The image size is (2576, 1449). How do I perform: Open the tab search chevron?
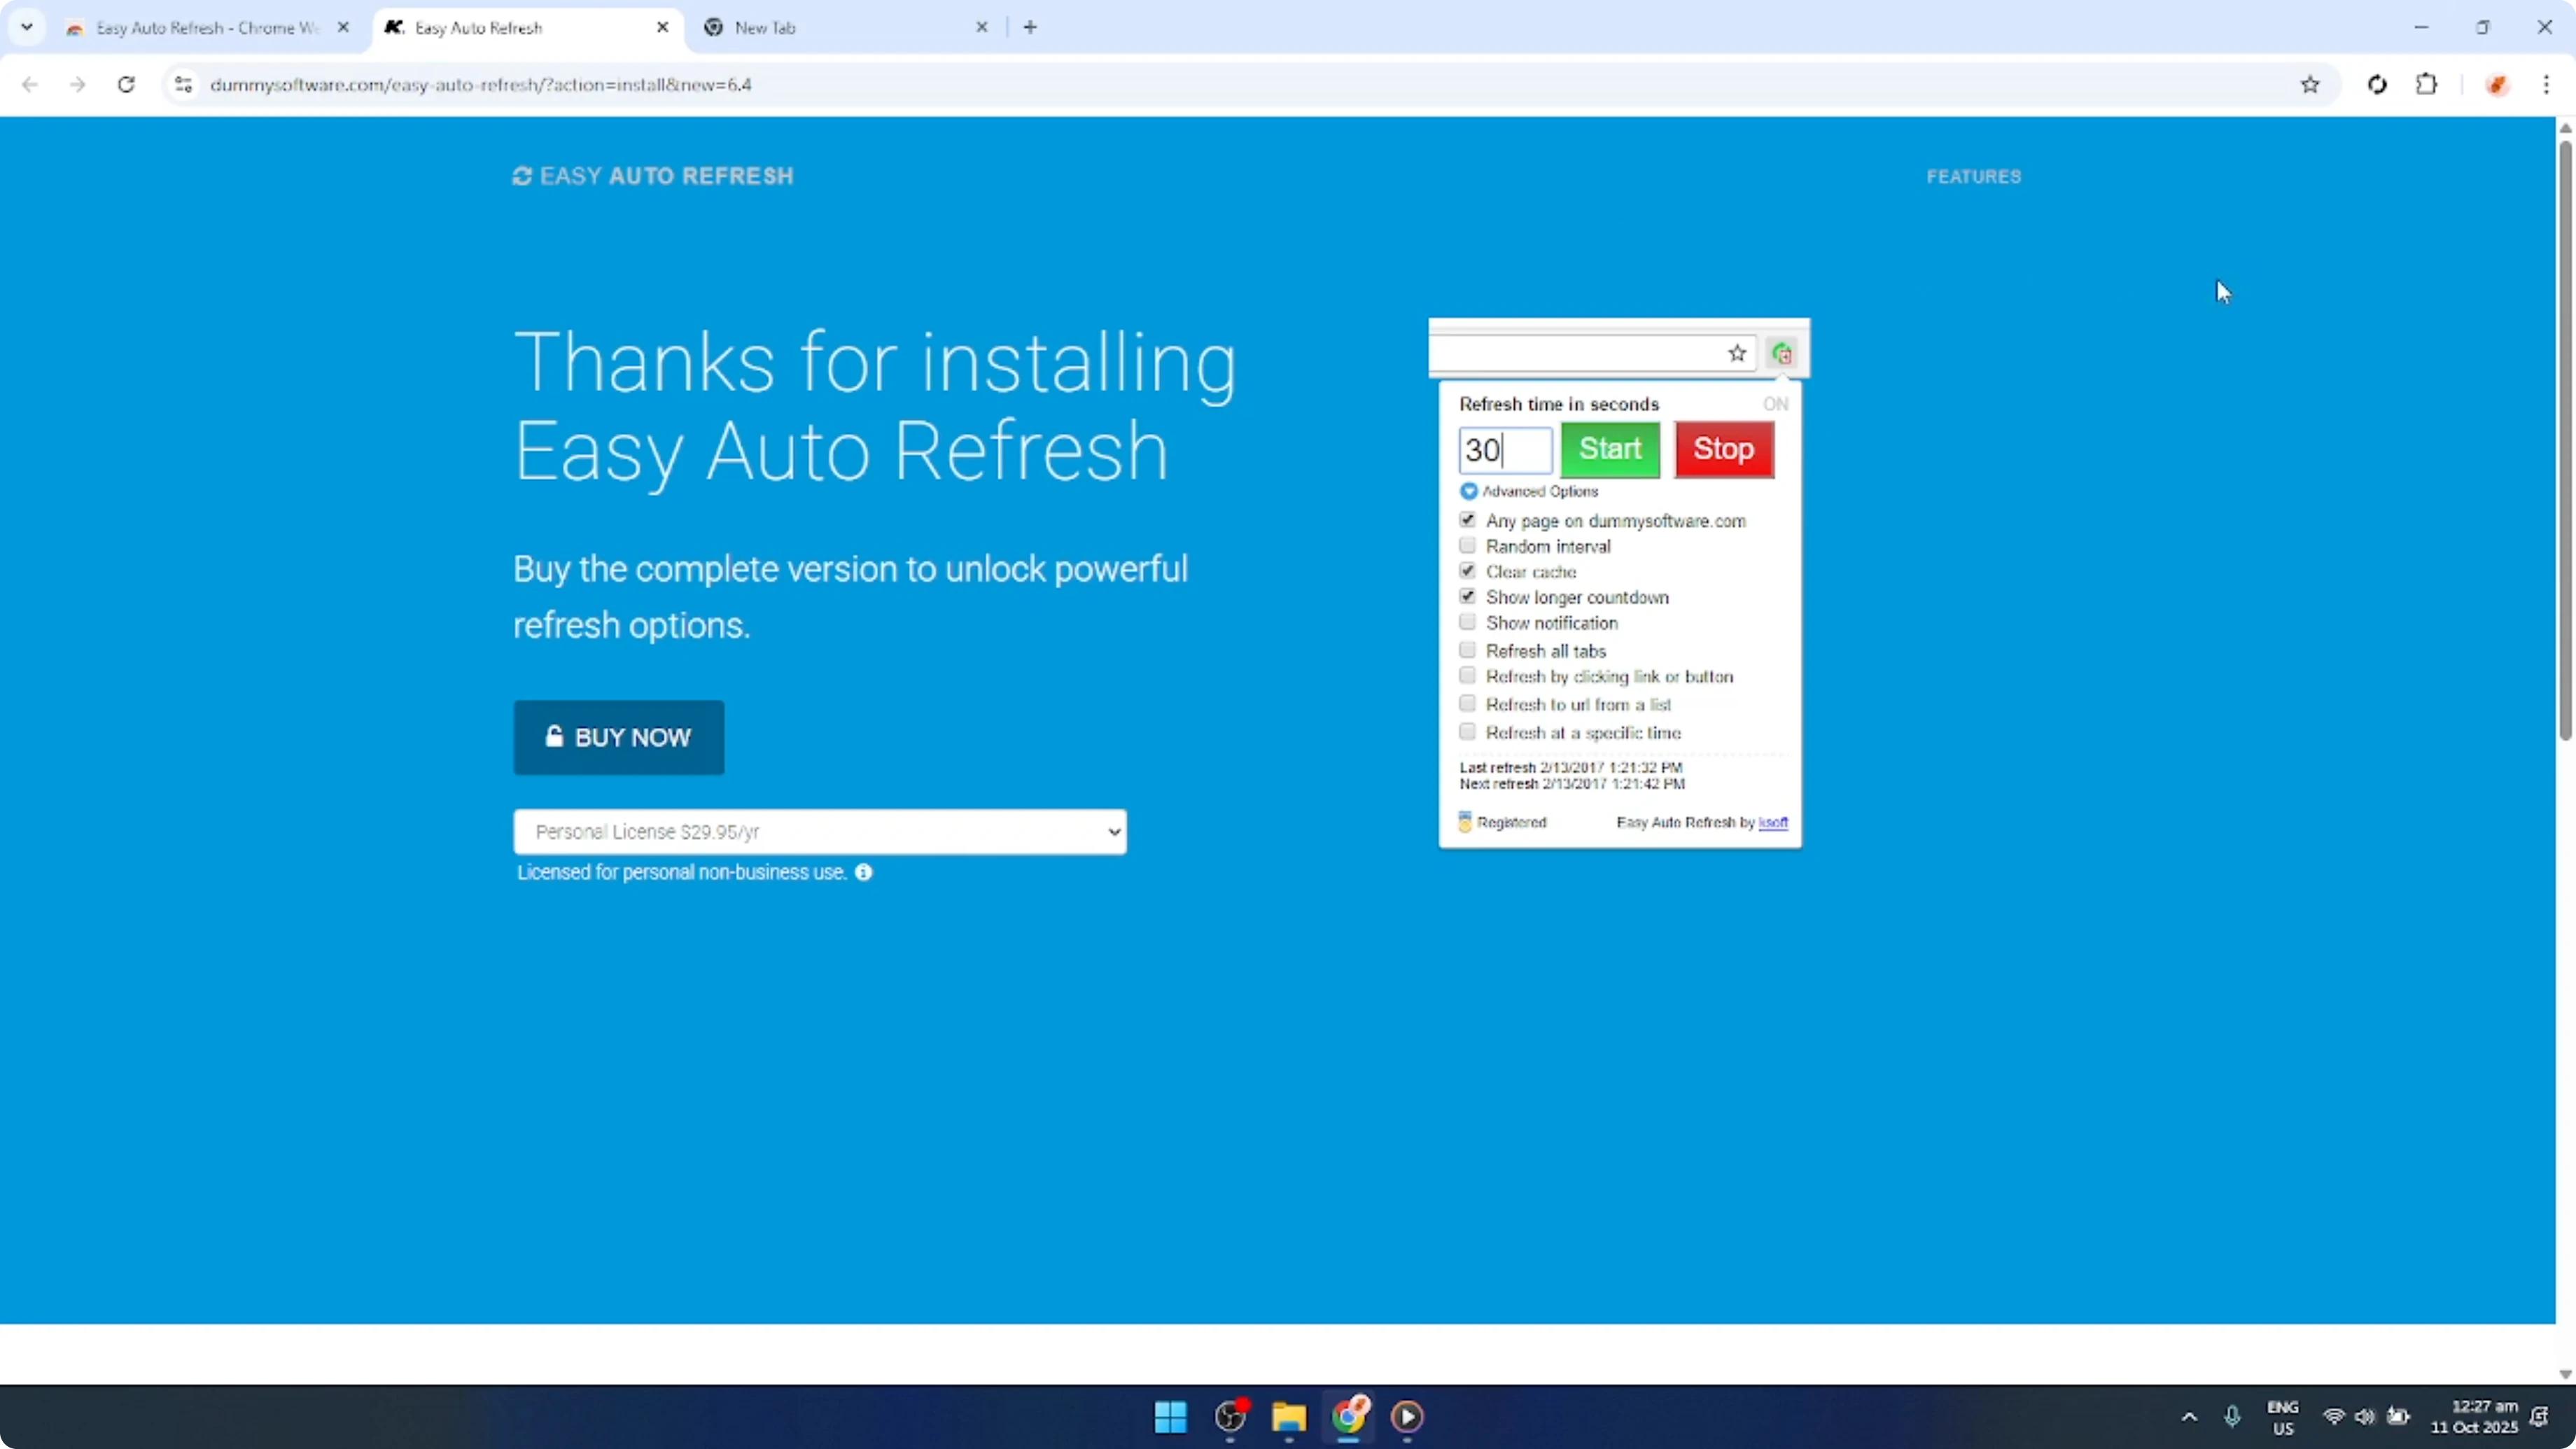pyautogui.click(x=27, y=27)
